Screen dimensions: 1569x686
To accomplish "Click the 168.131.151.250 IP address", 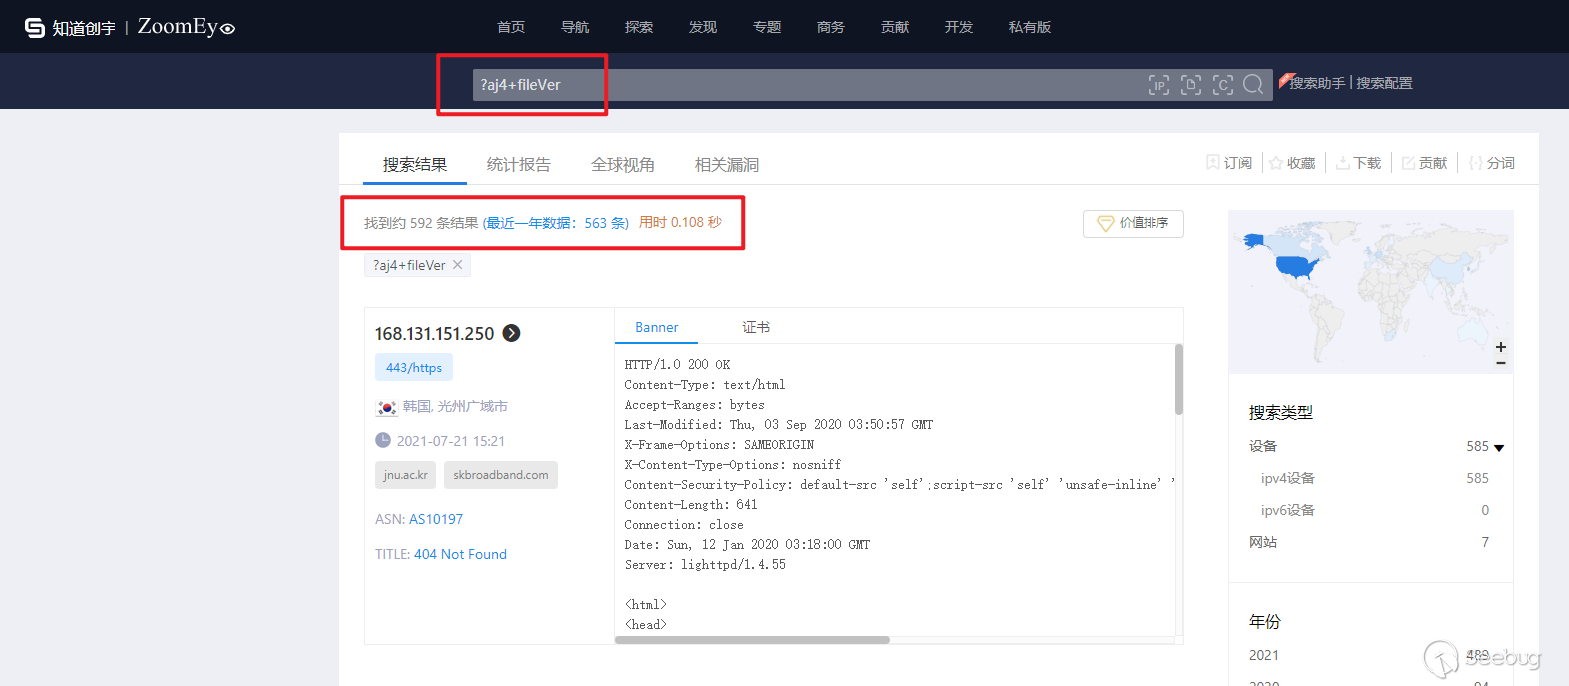I will [434, 334].
